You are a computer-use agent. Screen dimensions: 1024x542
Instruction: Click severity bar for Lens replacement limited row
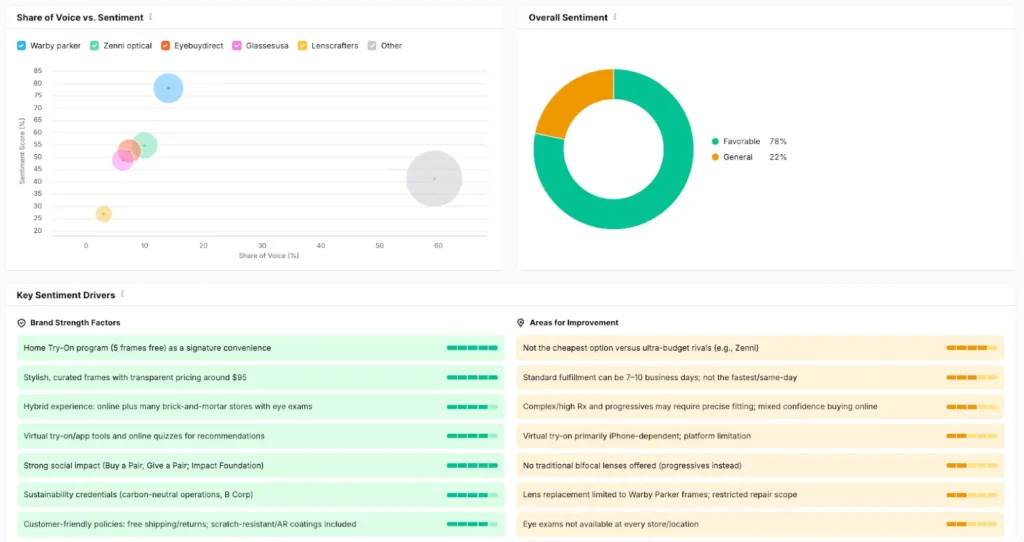click(972, 494)
